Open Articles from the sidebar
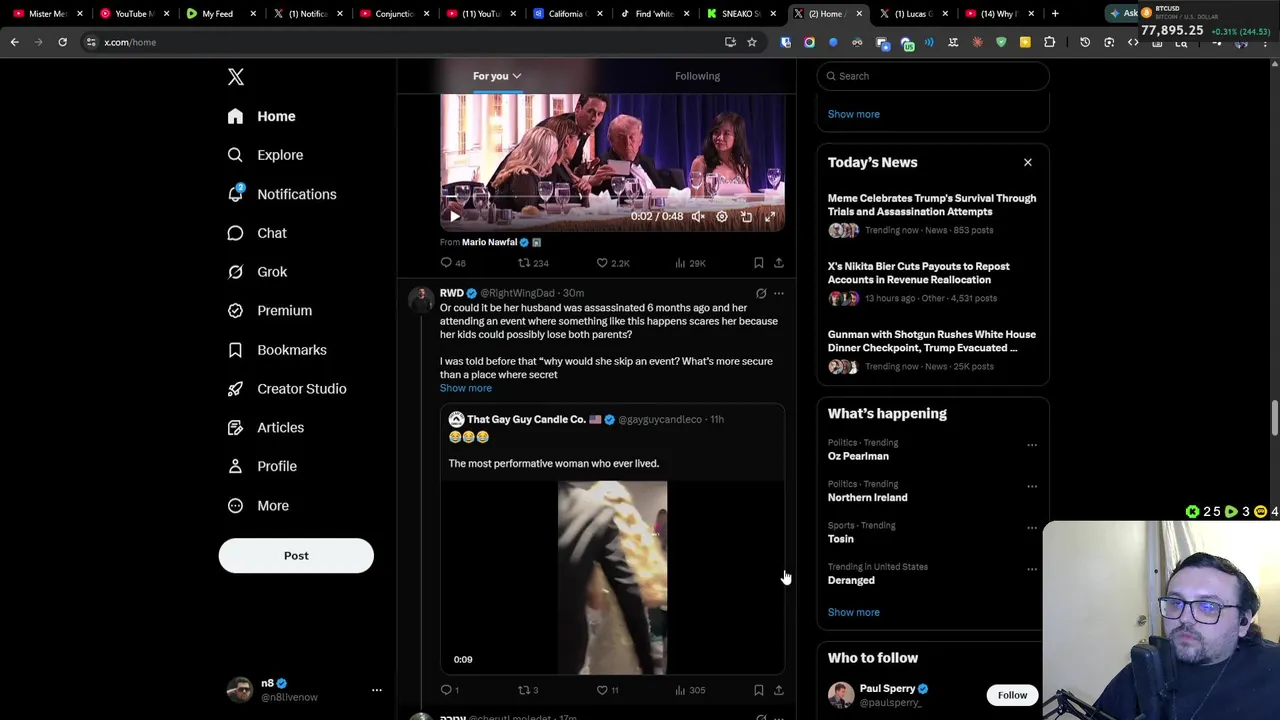 (x=266, y=428)
